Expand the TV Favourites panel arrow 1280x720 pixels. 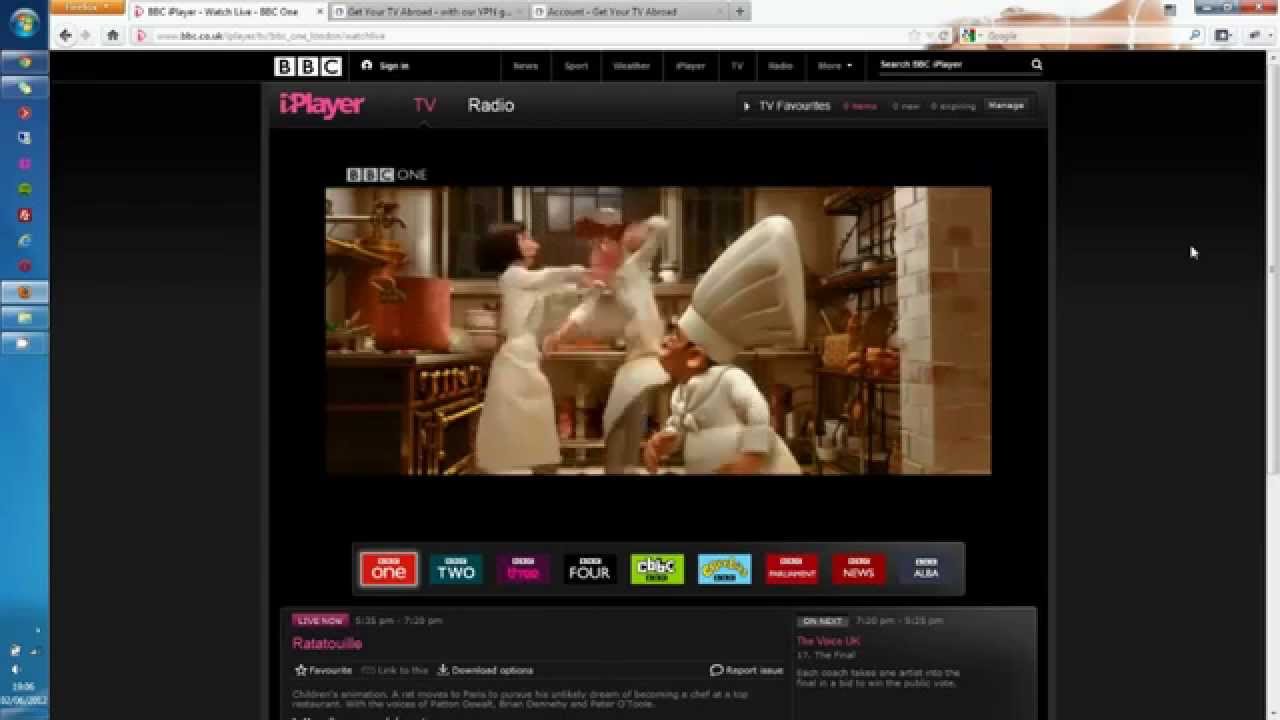pos(746,106)
